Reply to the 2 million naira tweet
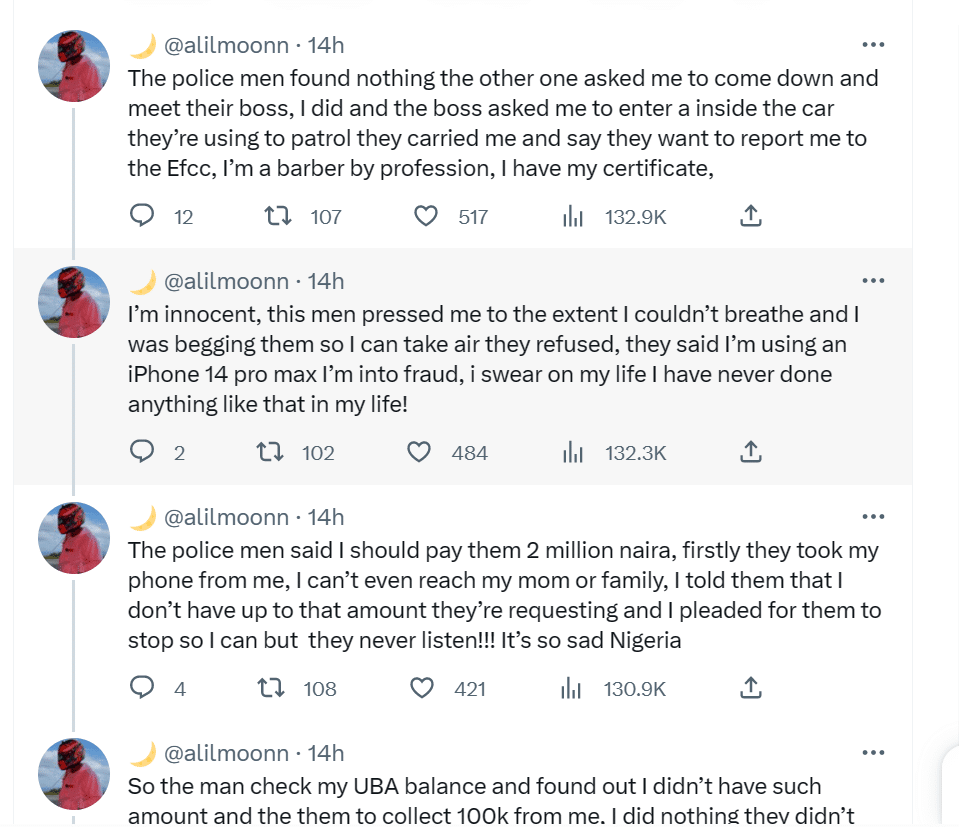 143,688
